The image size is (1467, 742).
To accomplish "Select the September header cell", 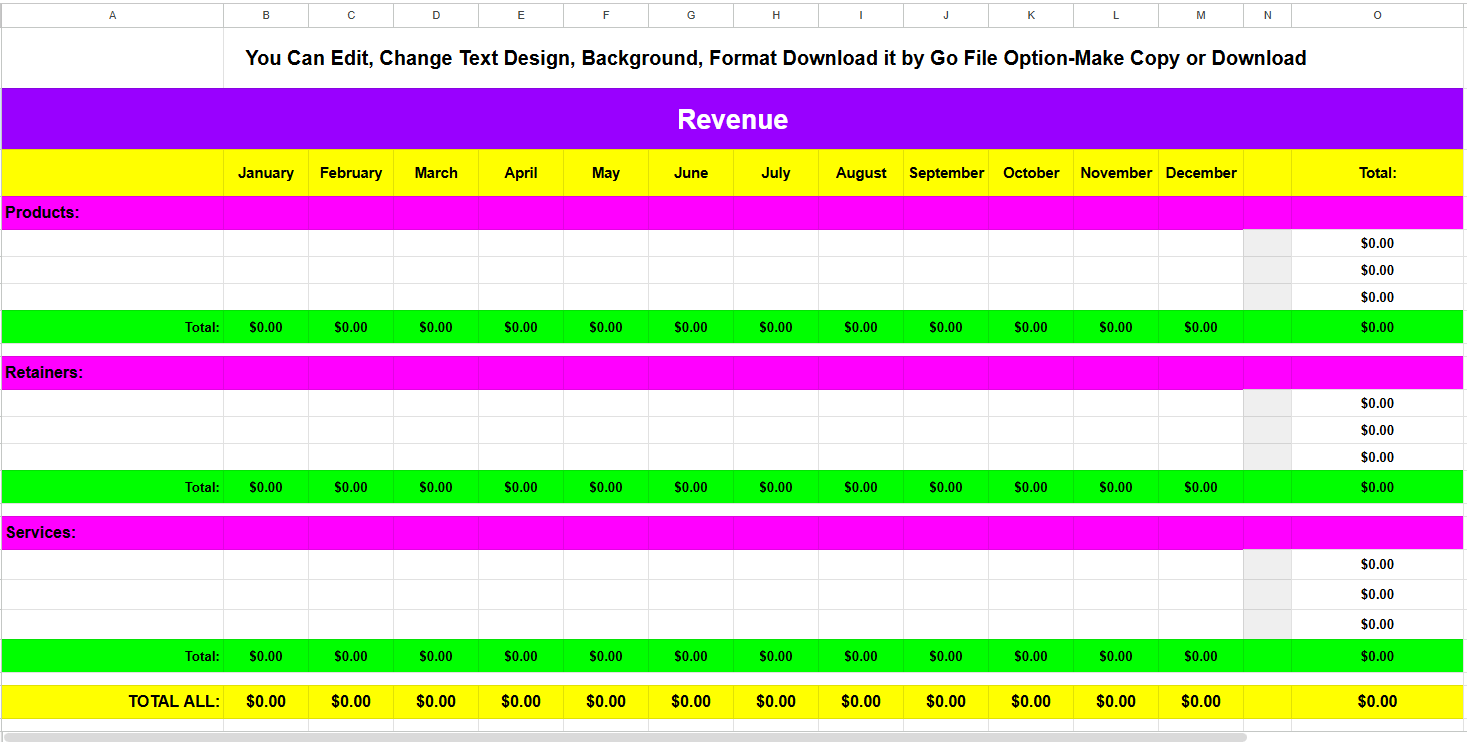I will pos(946,173).
